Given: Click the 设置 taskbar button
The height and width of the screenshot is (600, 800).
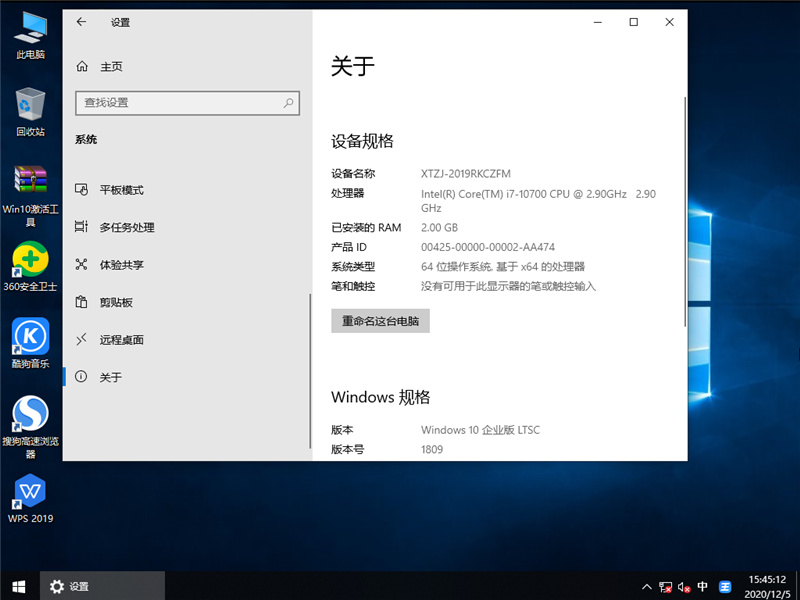Looking at the screenshot, I should point(102,586).
